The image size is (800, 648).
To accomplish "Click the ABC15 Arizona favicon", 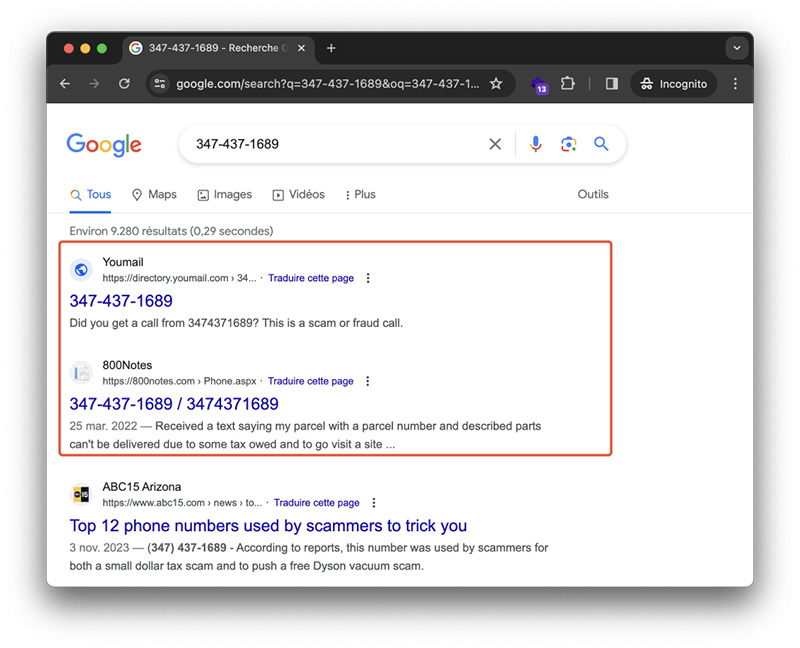I will coord(81,494).
